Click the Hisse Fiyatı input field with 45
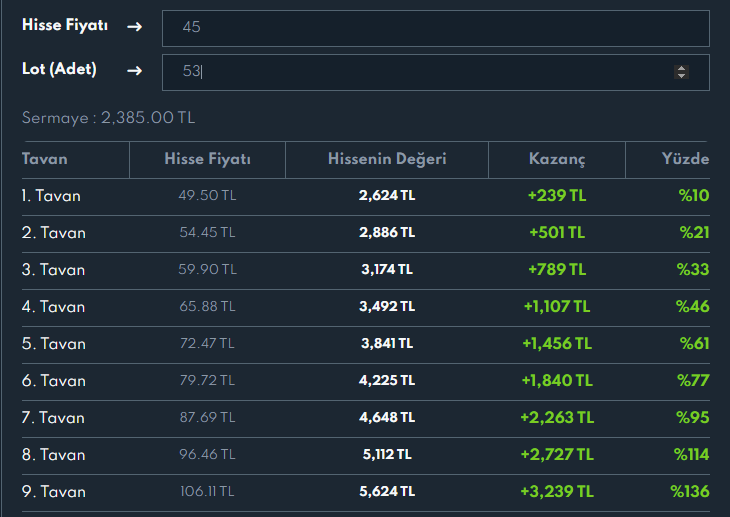 pos(436,28)
